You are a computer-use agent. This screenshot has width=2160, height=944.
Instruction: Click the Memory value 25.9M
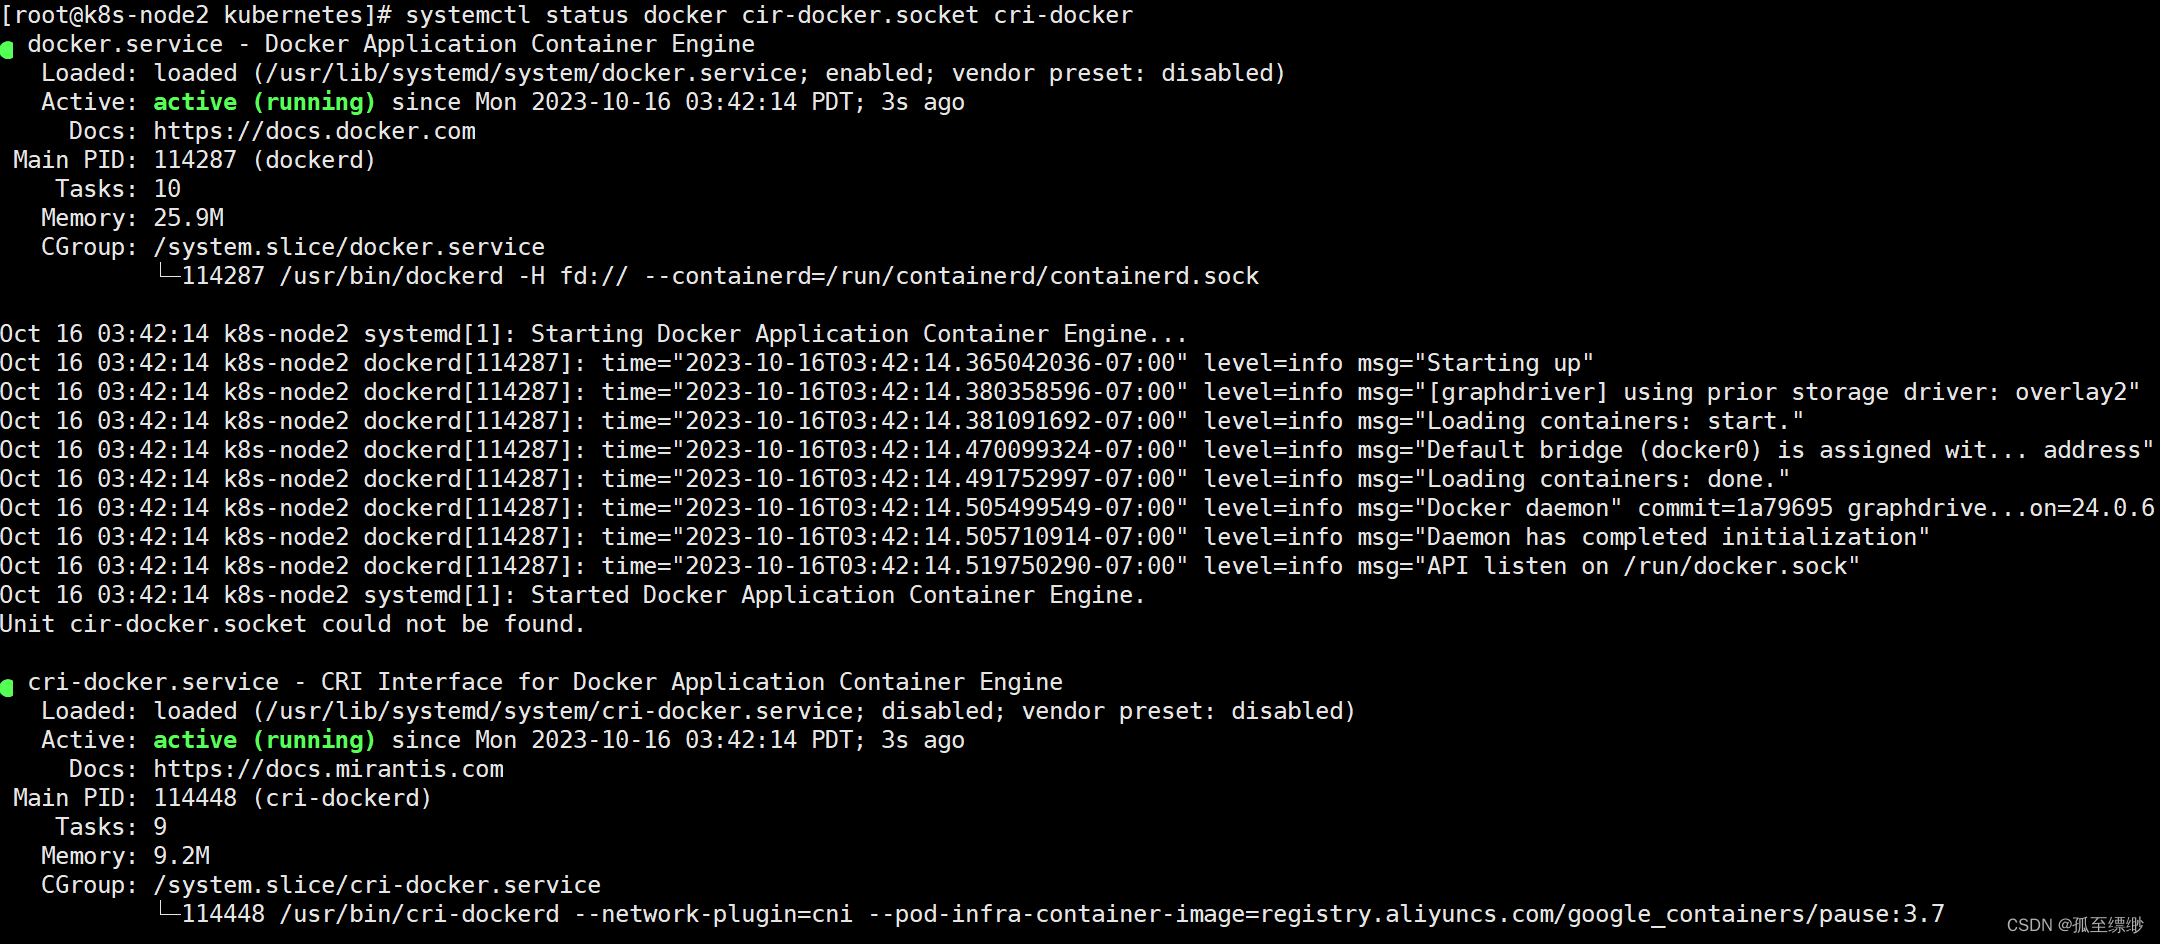pos(189,218)
